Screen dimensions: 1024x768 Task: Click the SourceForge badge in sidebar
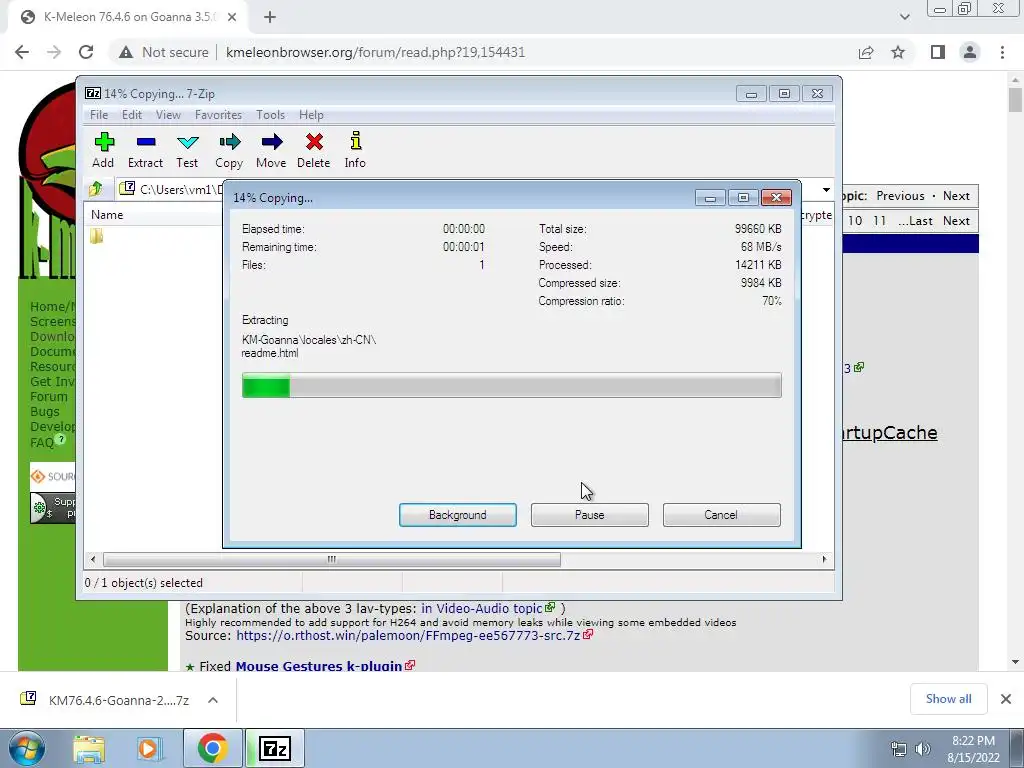coord(53,476)
